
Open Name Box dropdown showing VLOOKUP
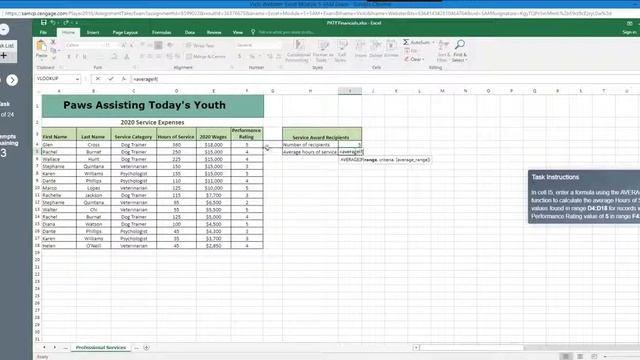(78, 79)
